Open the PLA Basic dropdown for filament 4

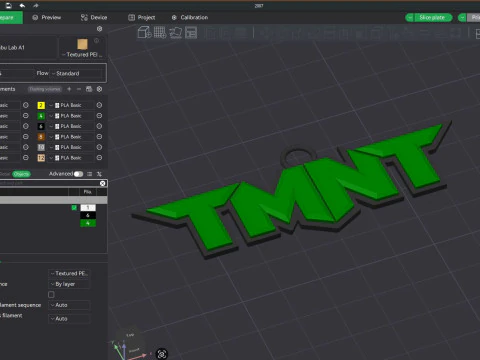tap(71, 116)
